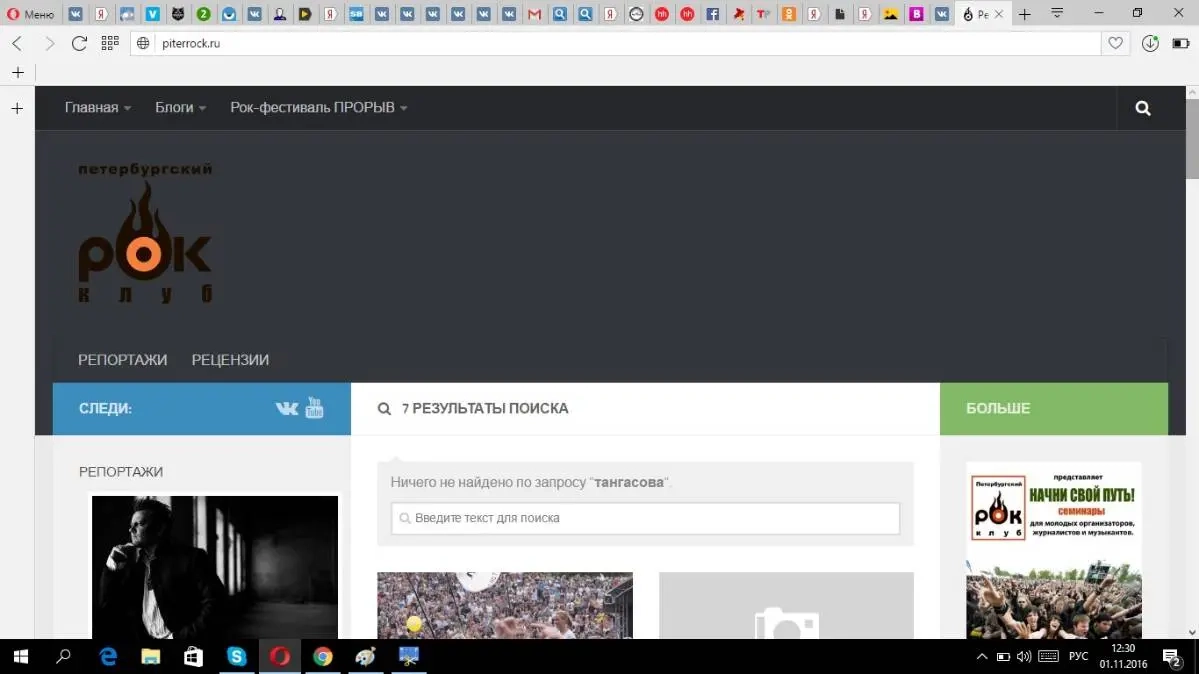Expand the Блоги dropdown menu
1199x674 pixels.
click(x=180, y=108)
